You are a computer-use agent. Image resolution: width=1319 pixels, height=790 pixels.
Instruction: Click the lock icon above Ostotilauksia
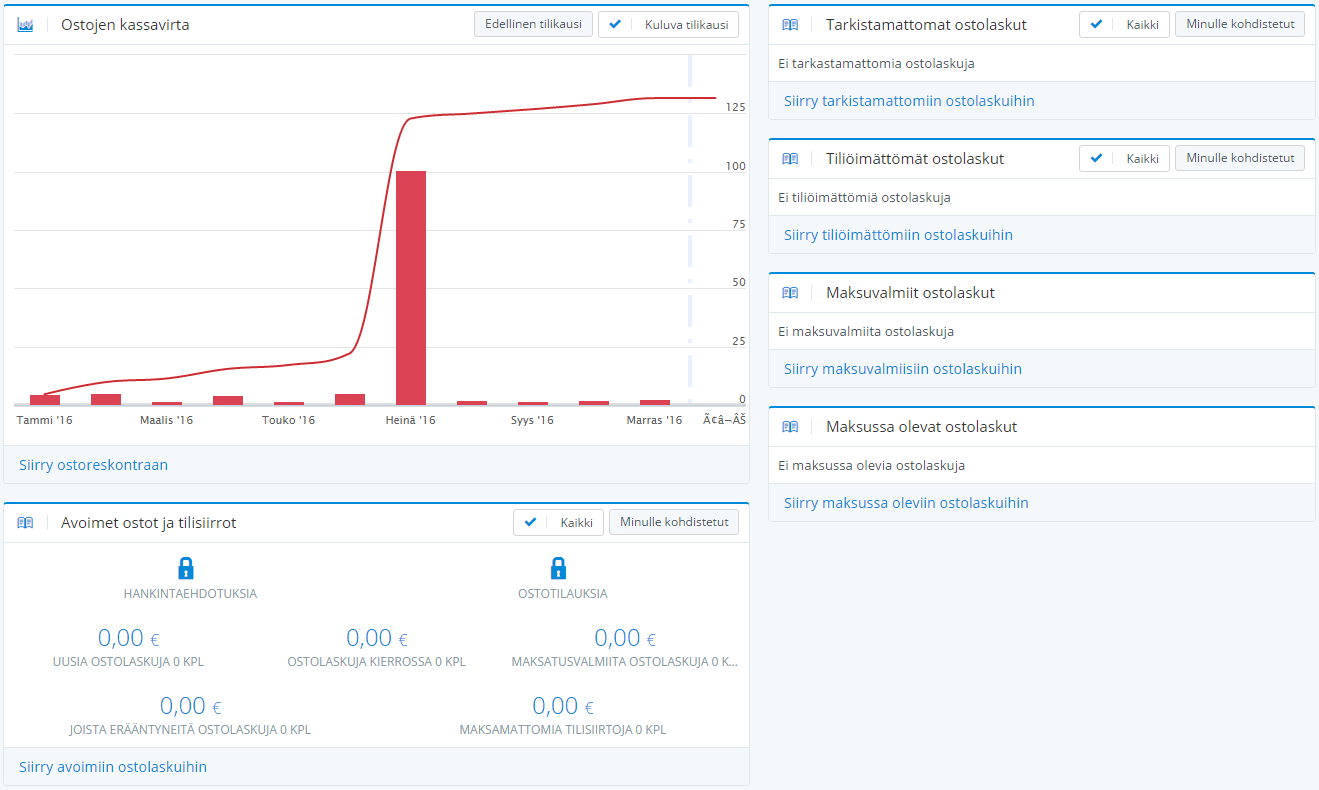559,569
